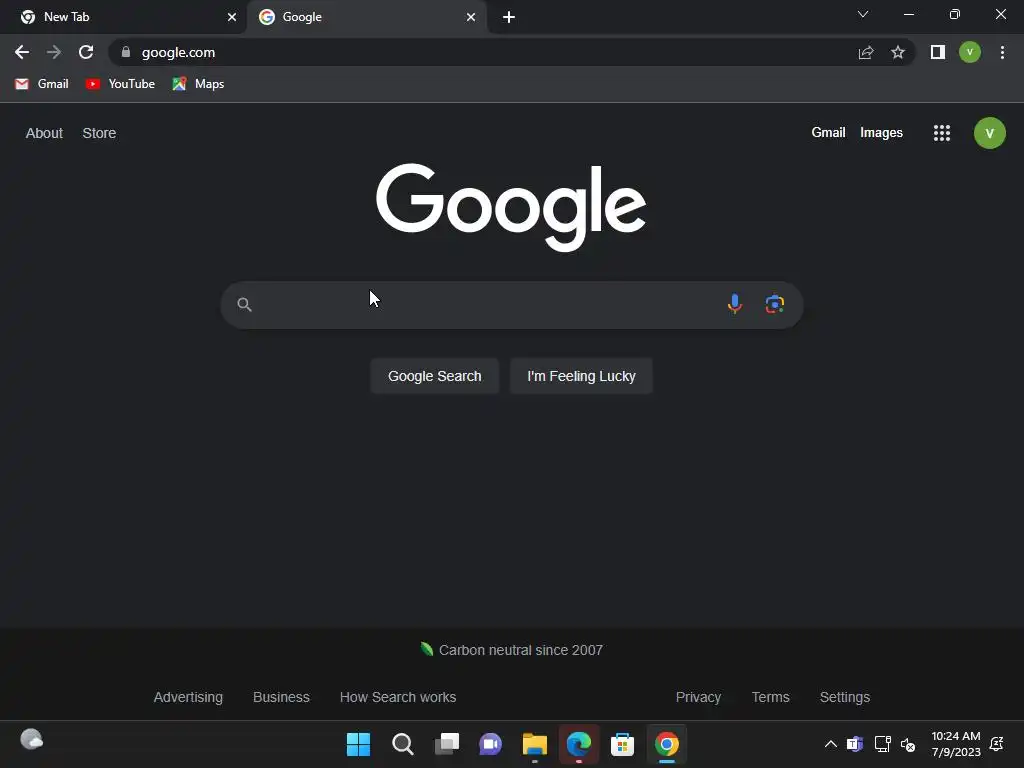Open the Google apps grid

(x=942, y=133)
